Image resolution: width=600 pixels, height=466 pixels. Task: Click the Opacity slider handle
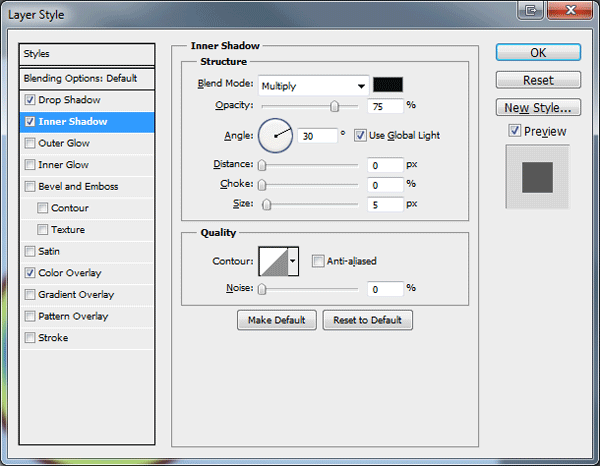click(334, 106)
